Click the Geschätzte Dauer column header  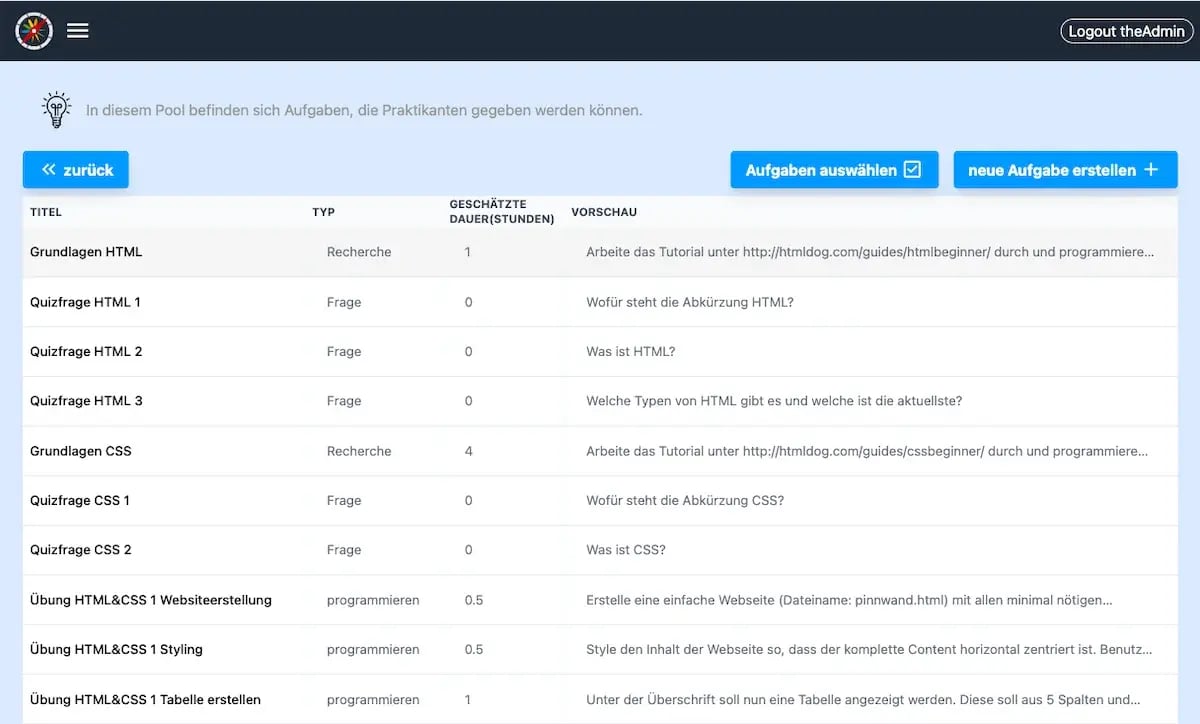(501, 212)
